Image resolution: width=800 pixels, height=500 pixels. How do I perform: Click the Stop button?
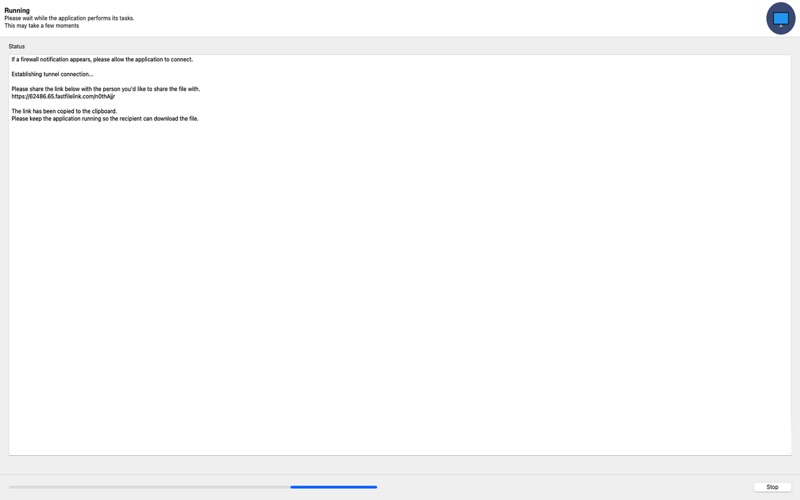pyautogui.click(x=772, y=487)
